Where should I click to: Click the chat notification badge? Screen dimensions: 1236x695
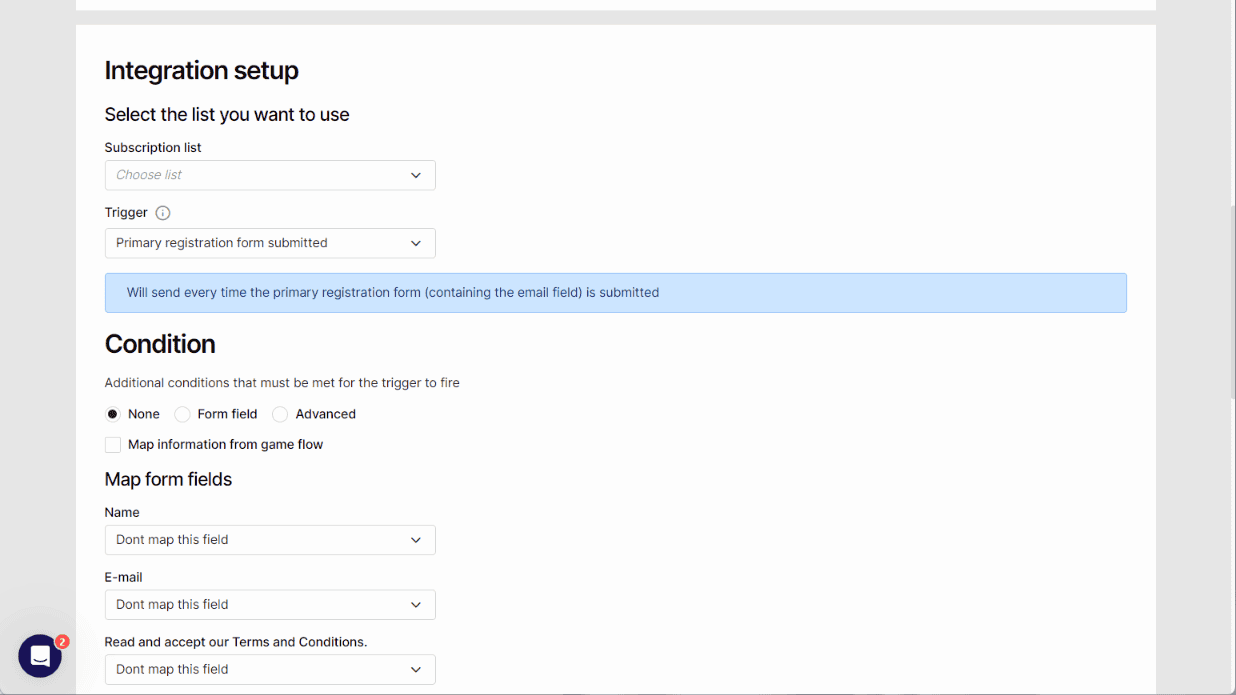pos(62,642)
